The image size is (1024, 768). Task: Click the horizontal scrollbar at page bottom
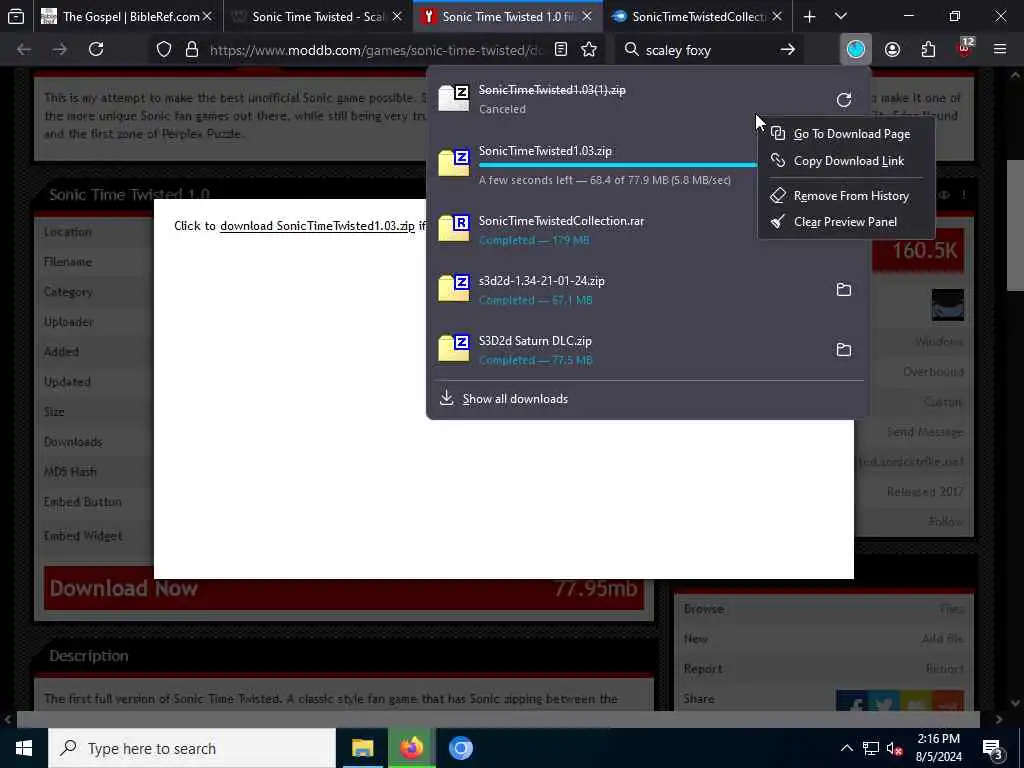(x=498, y=719)
